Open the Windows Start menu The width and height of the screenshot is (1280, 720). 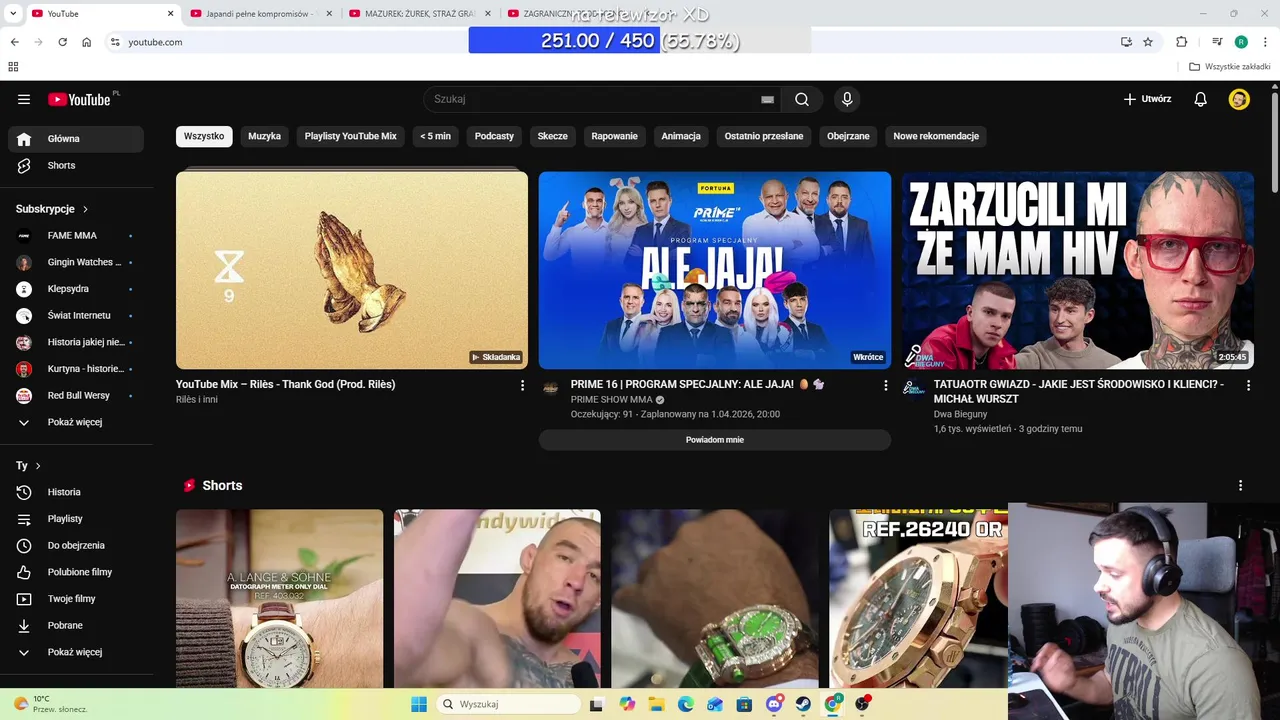(x=419, y=704)
